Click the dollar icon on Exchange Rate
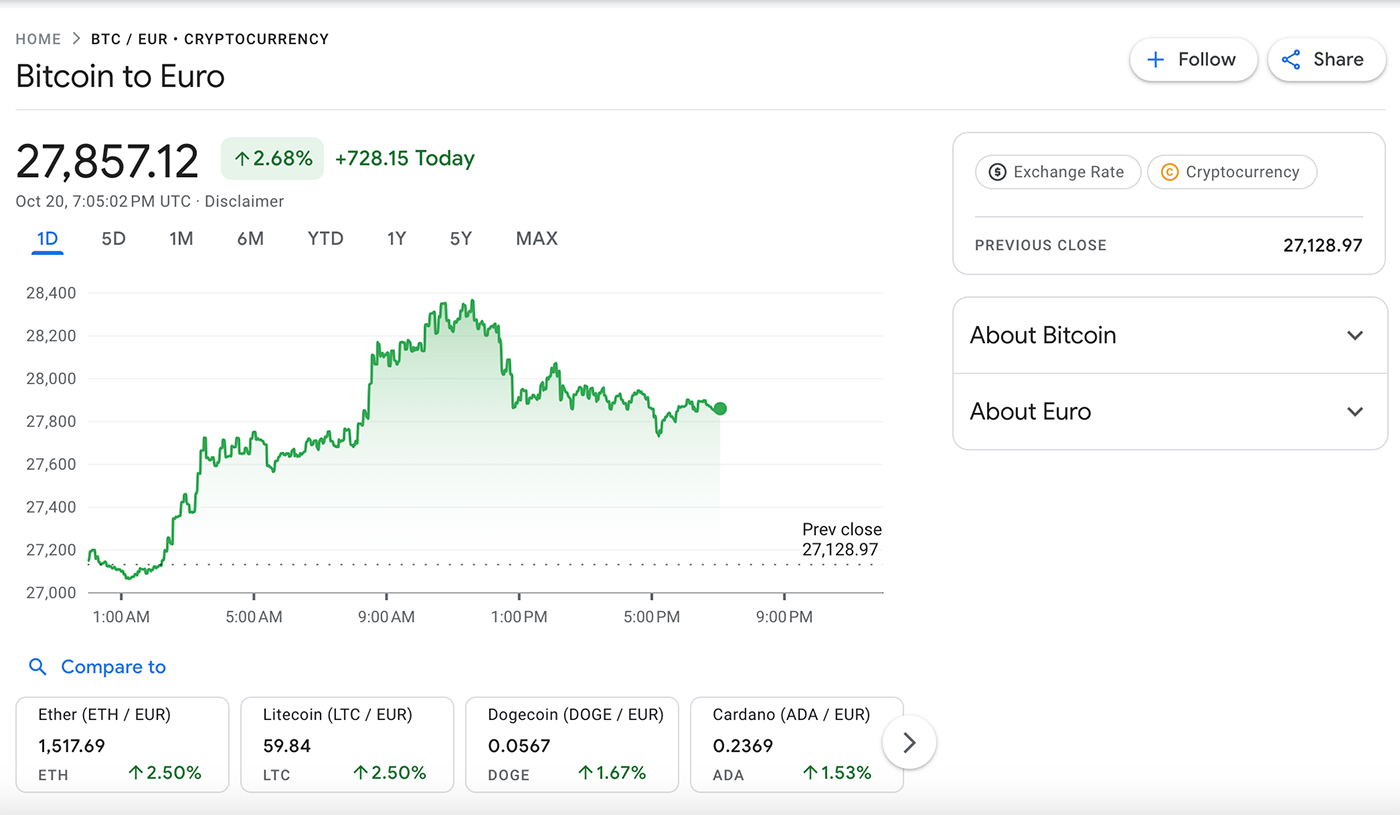 tap(997, 172)
